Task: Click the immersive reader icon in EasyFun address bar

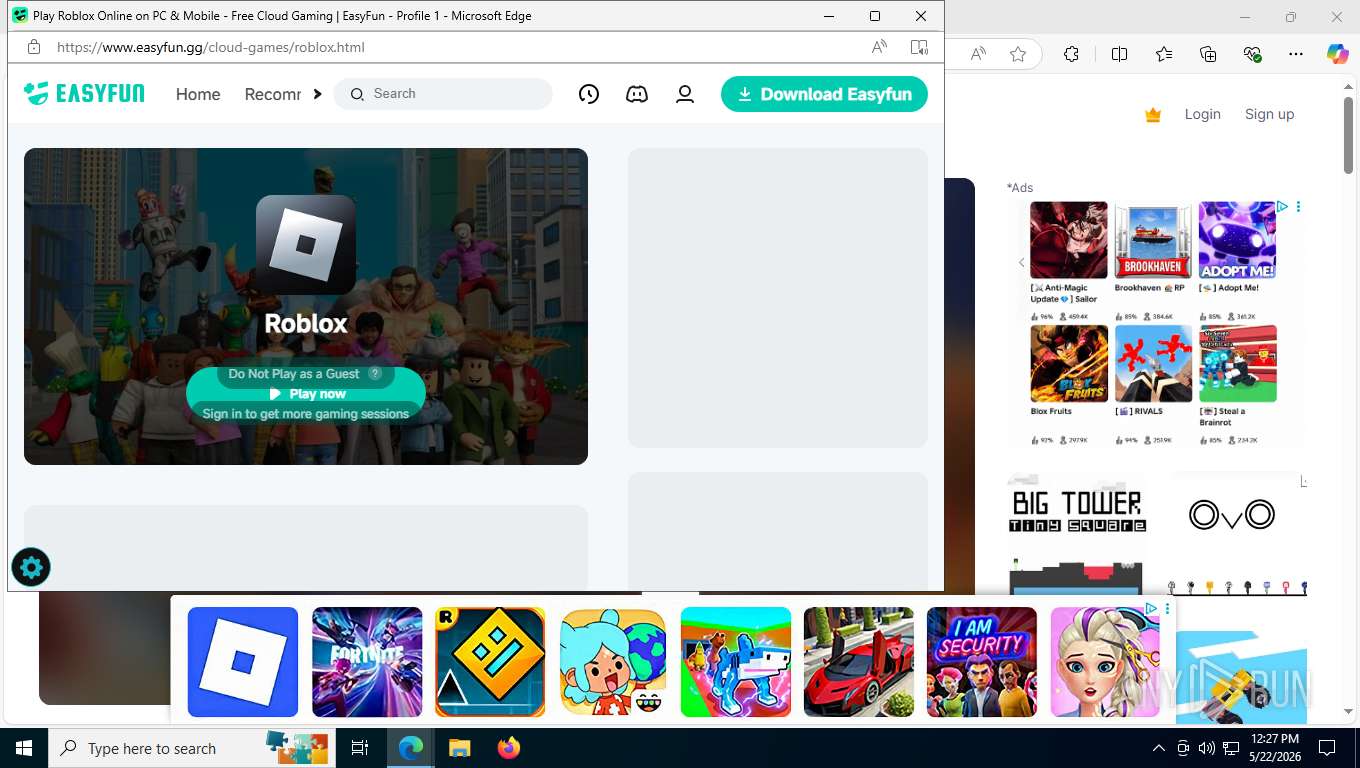Action: pyautogui.click(x=919, y=47)
